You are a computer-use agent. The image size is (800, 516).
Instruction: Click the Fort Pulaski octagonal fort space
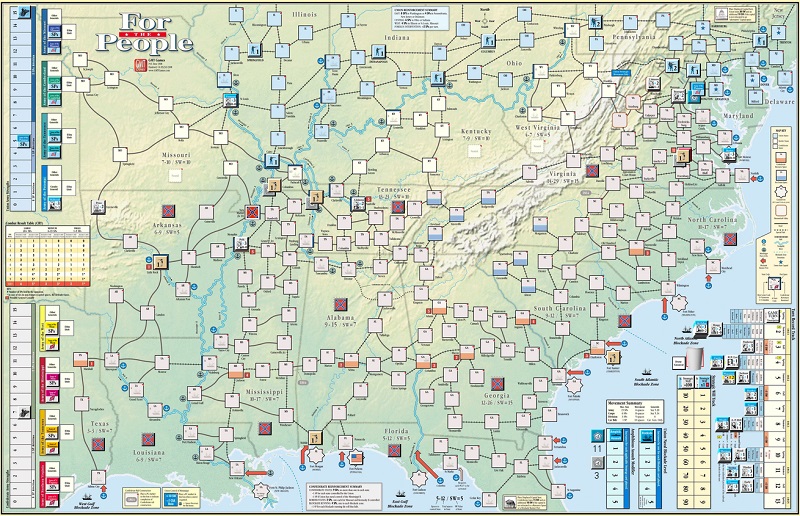[575, 385]
